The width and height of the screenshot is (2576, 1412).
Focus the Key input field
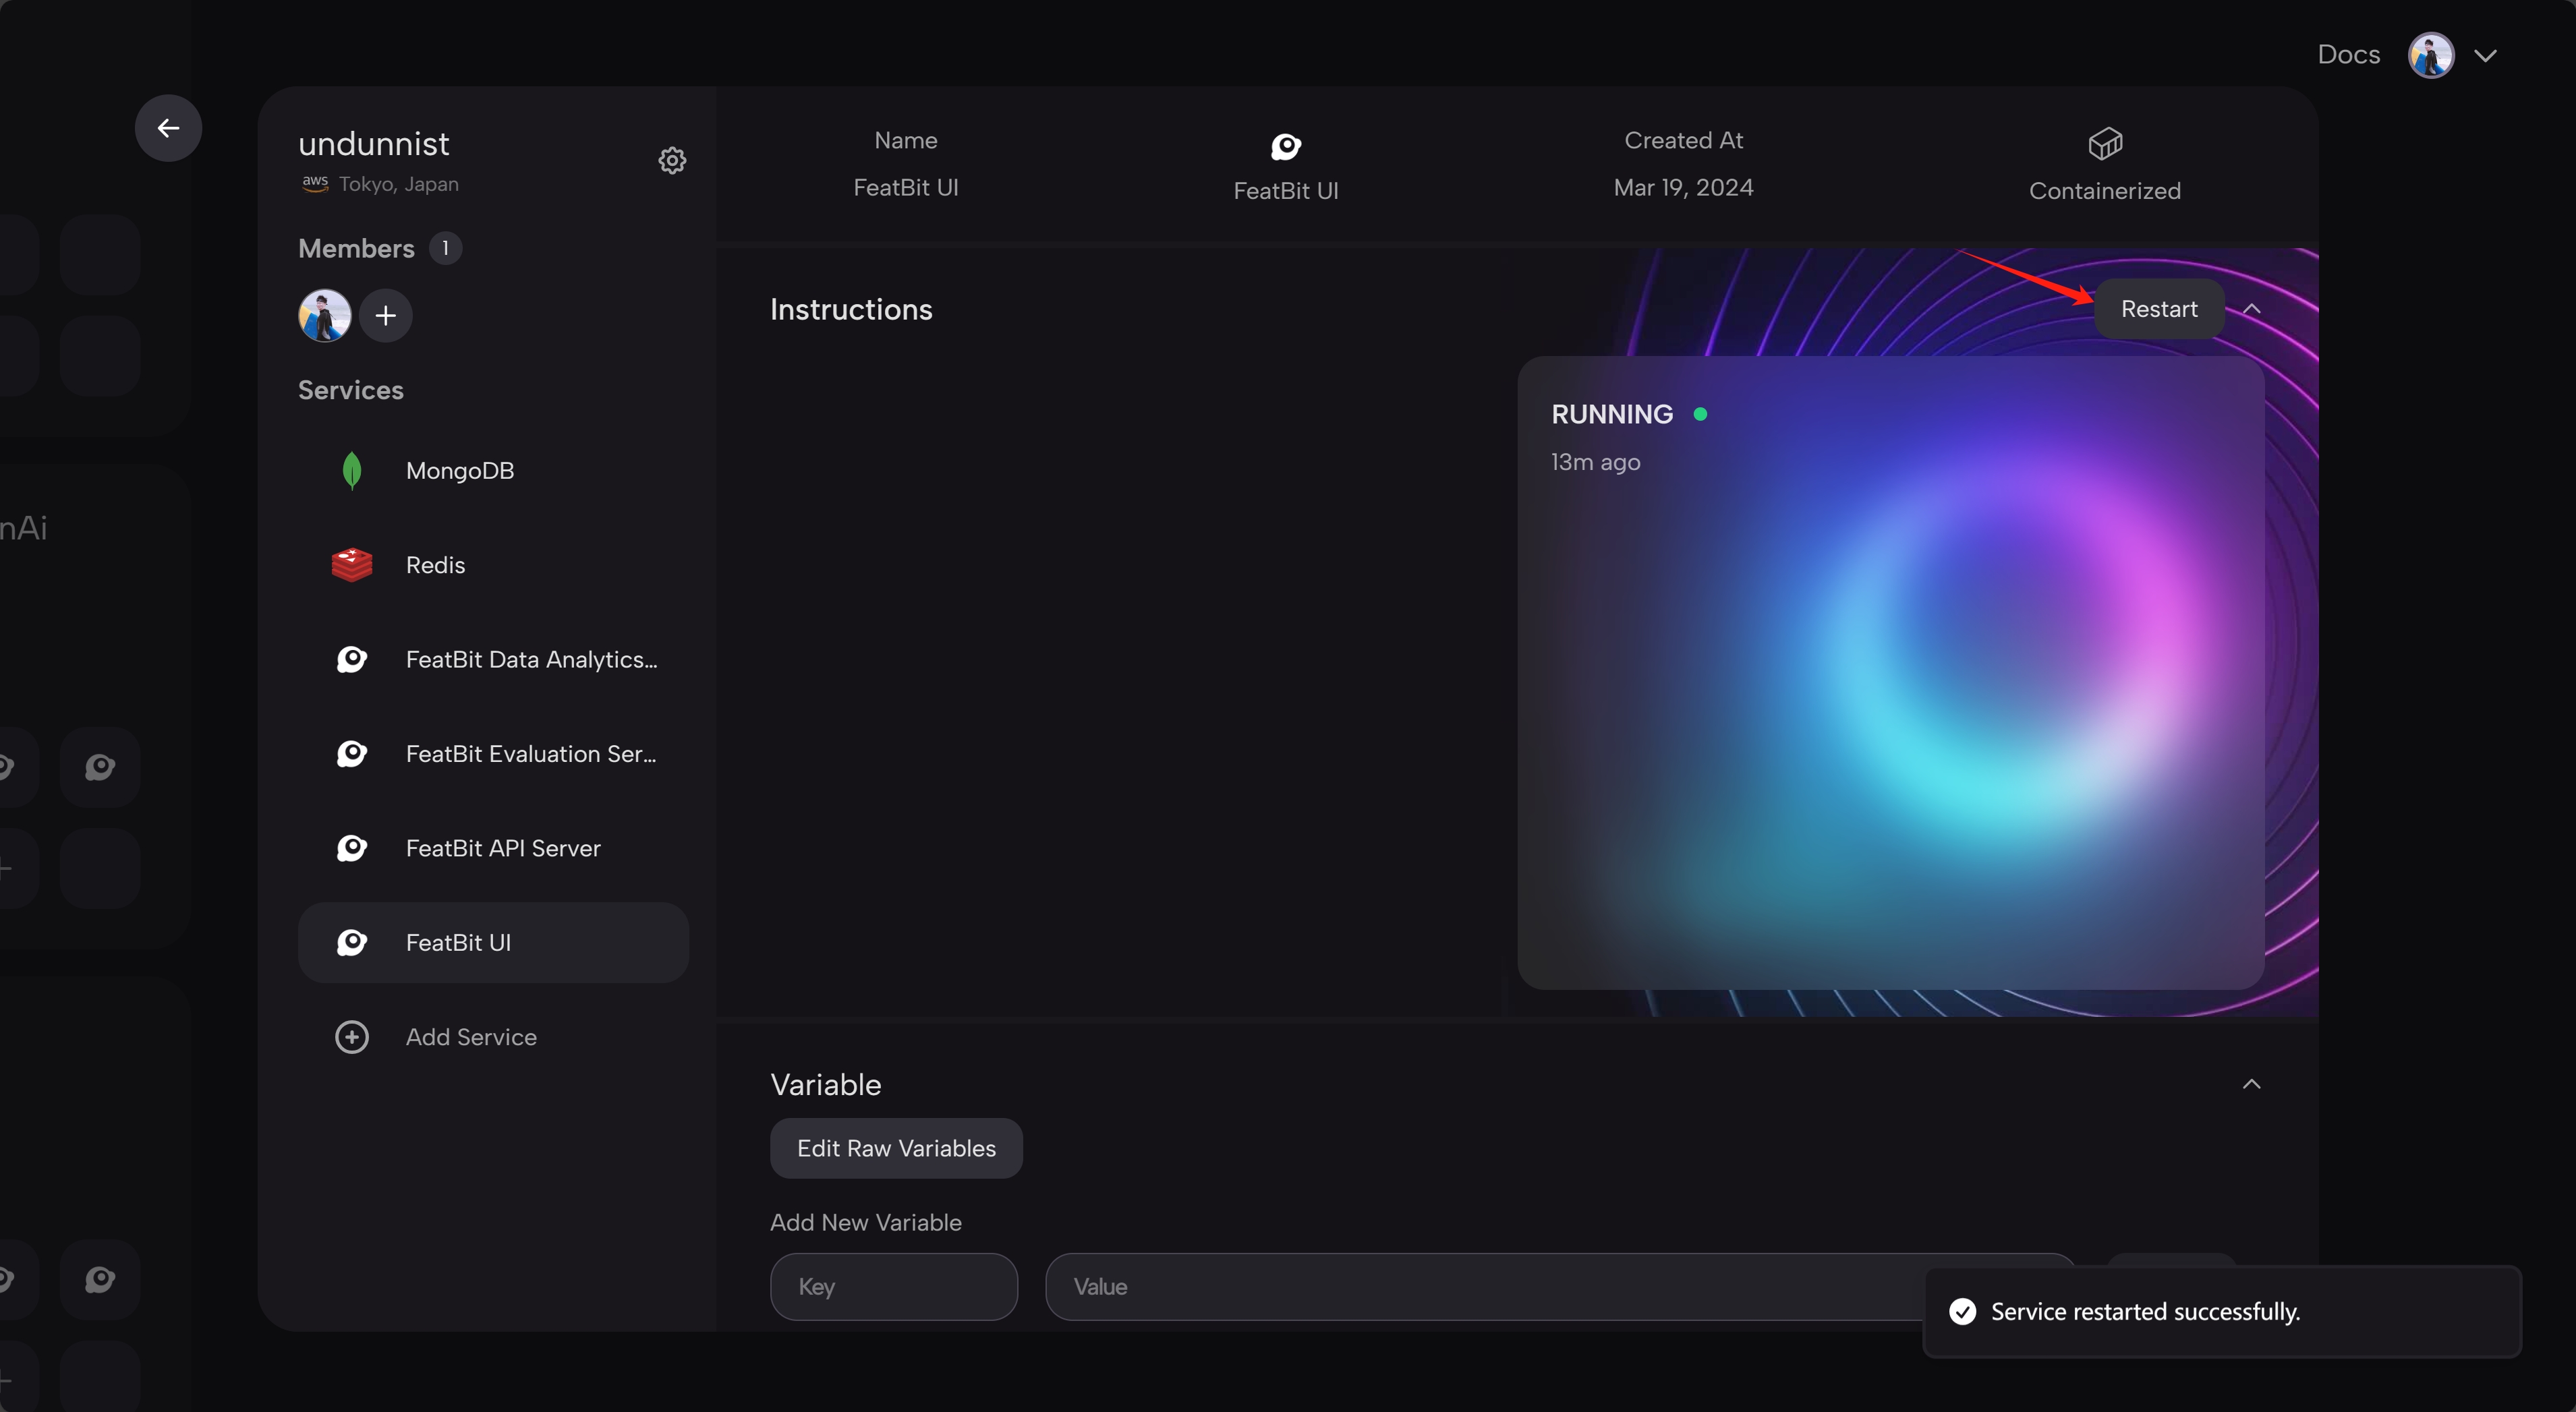pos(894,1287)
